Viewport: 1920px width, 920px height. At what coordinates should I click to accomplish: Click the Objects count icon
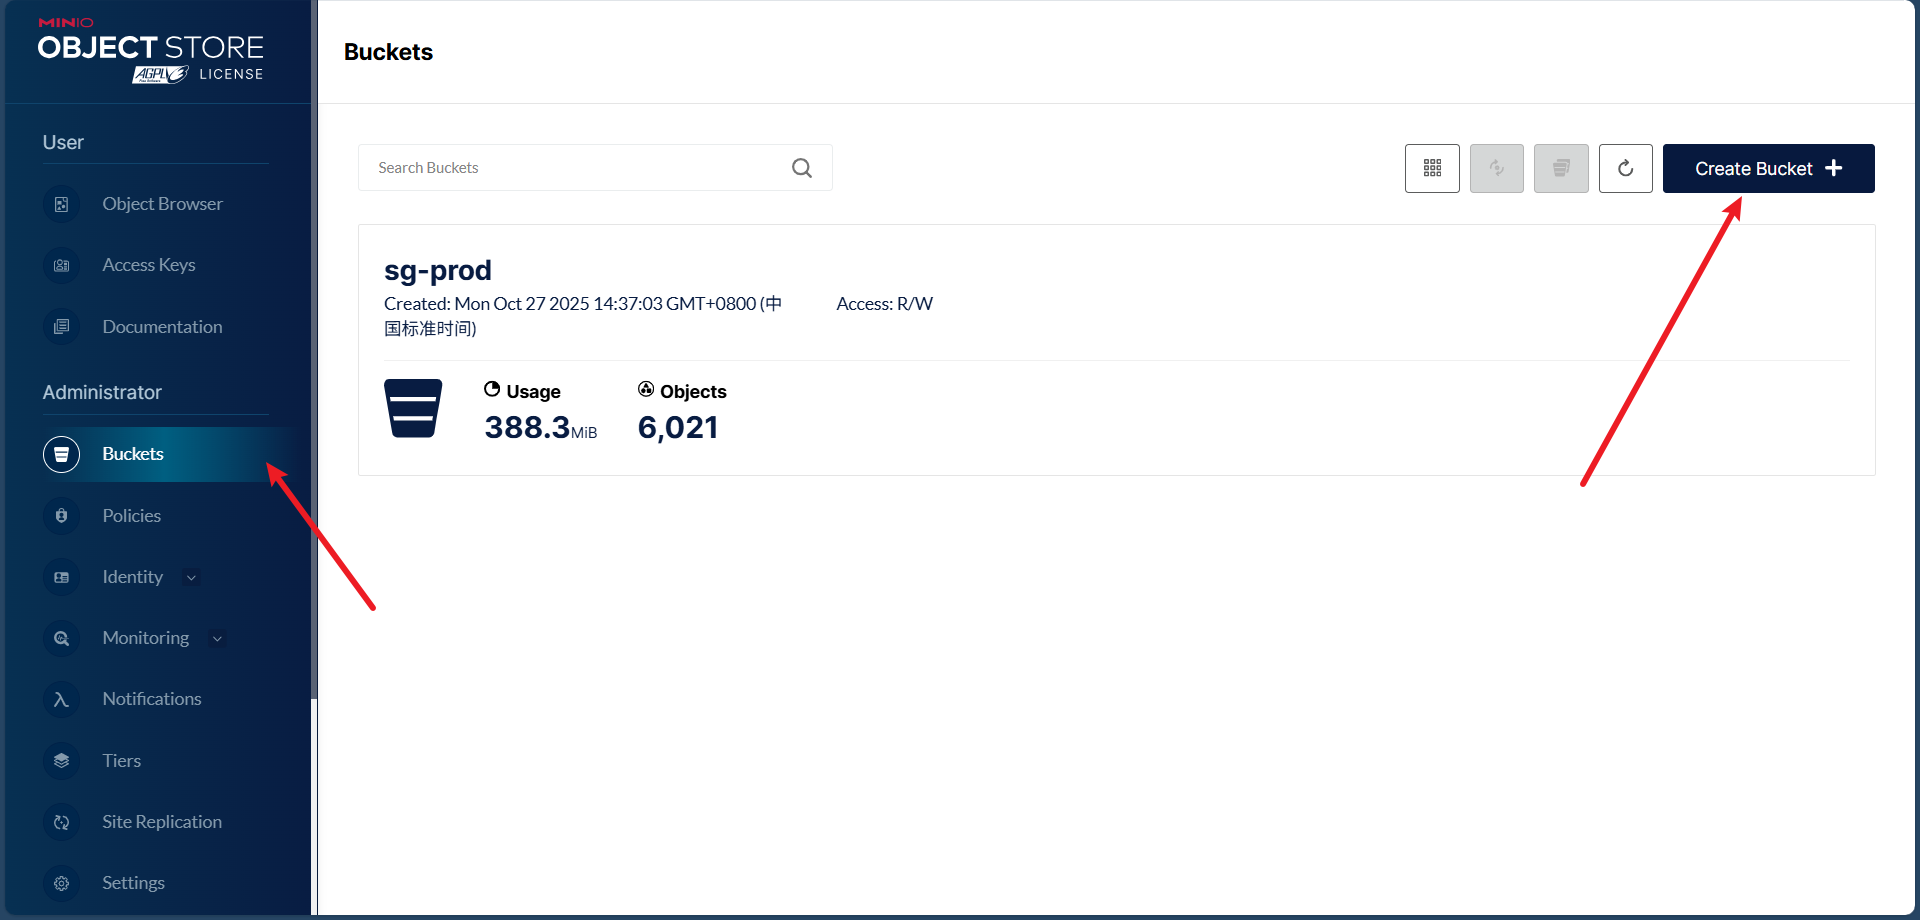click(646, 389)
